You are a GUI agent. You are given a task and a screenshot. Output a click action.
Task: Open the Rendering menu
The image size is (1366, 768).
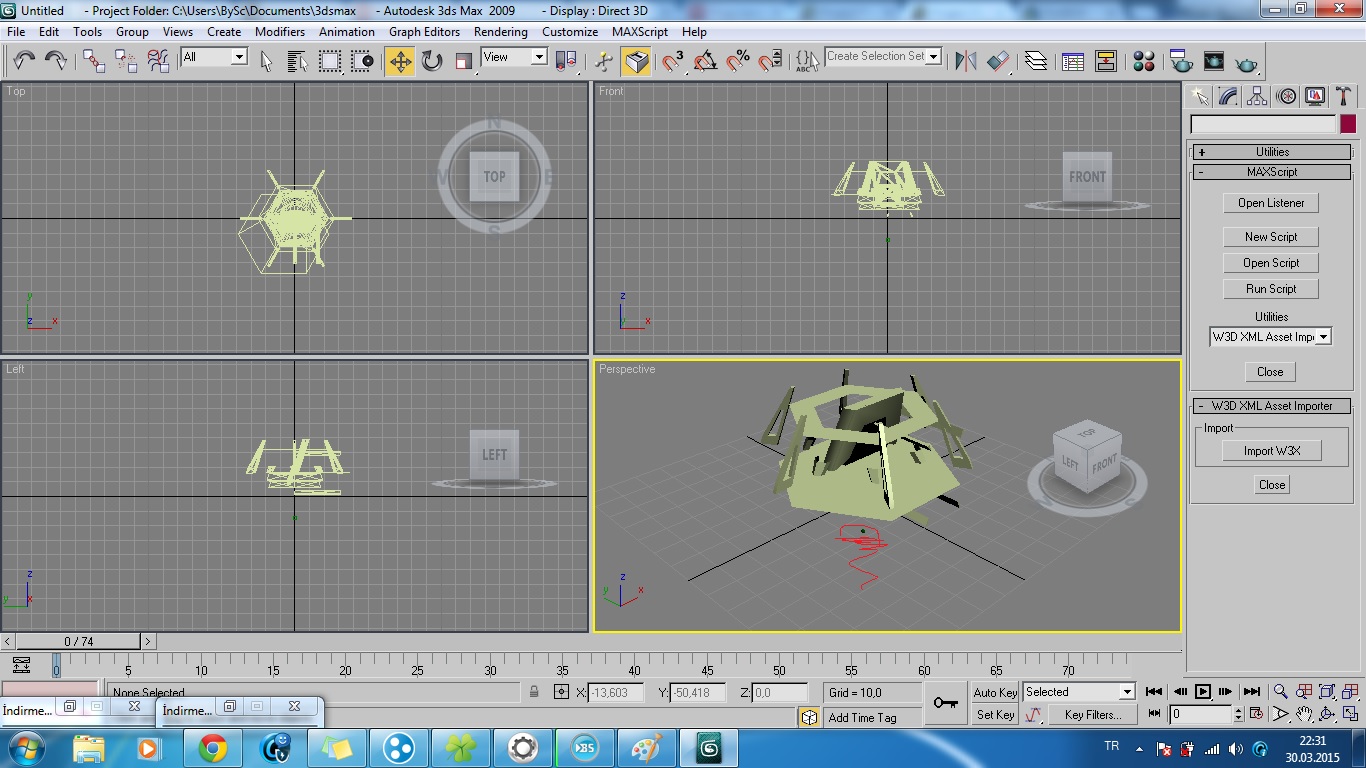click(500, 32)
